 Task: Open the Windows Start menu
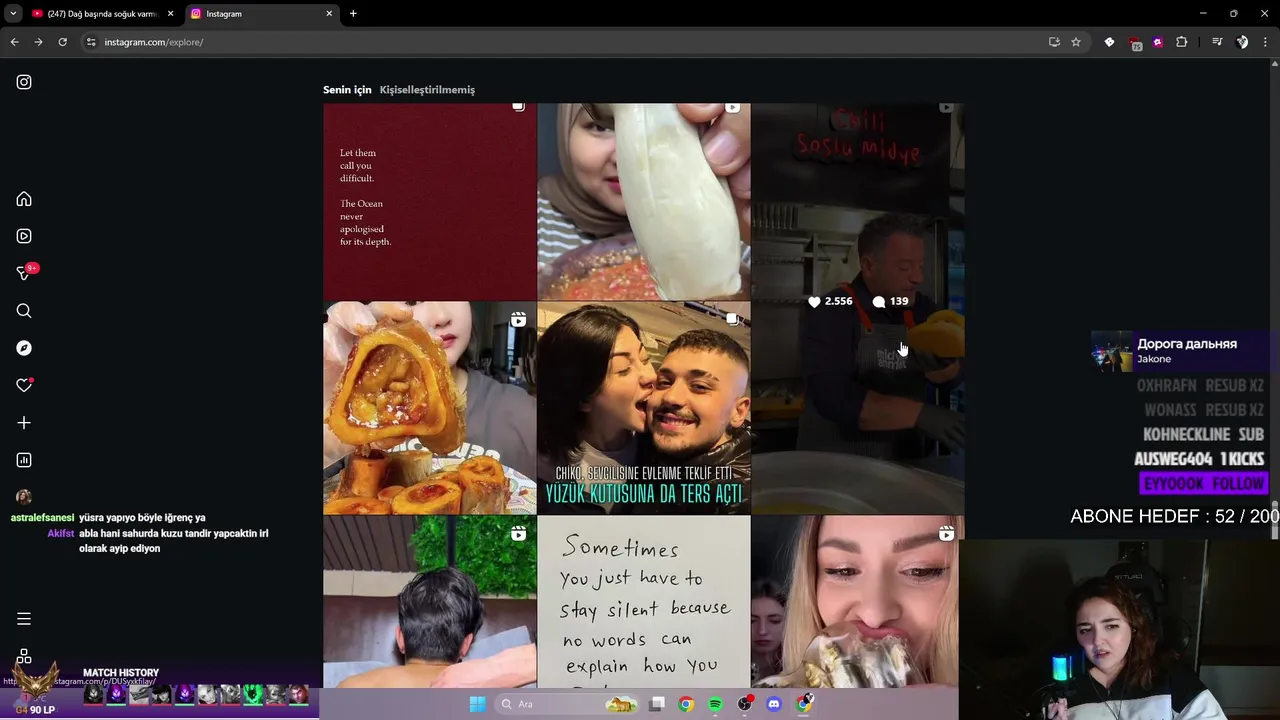[x=478, y=704]
